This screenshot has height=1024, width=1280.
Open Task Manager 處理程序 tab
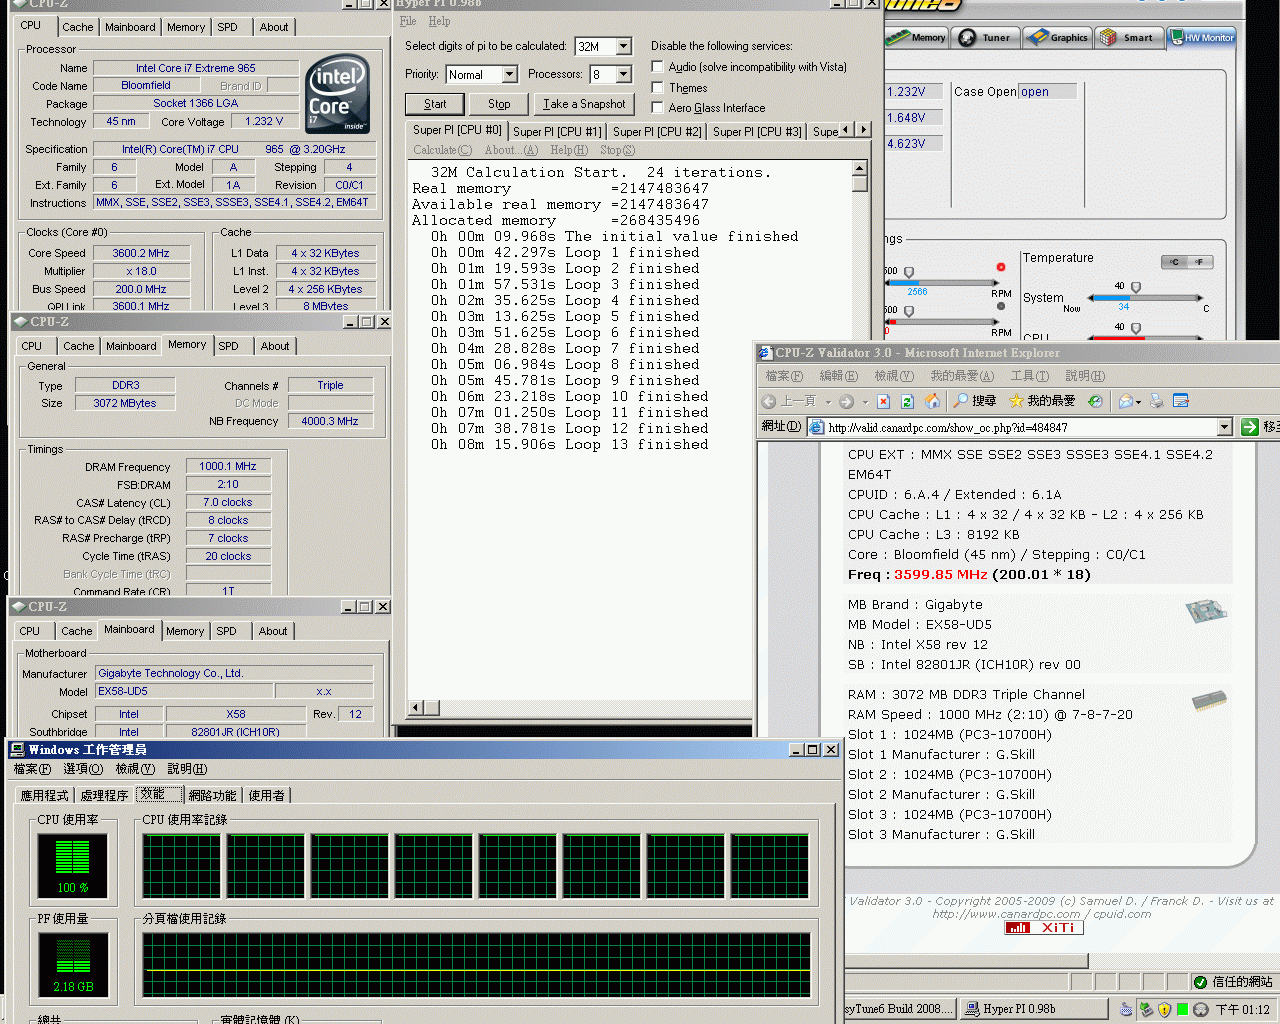coord(104,795)
